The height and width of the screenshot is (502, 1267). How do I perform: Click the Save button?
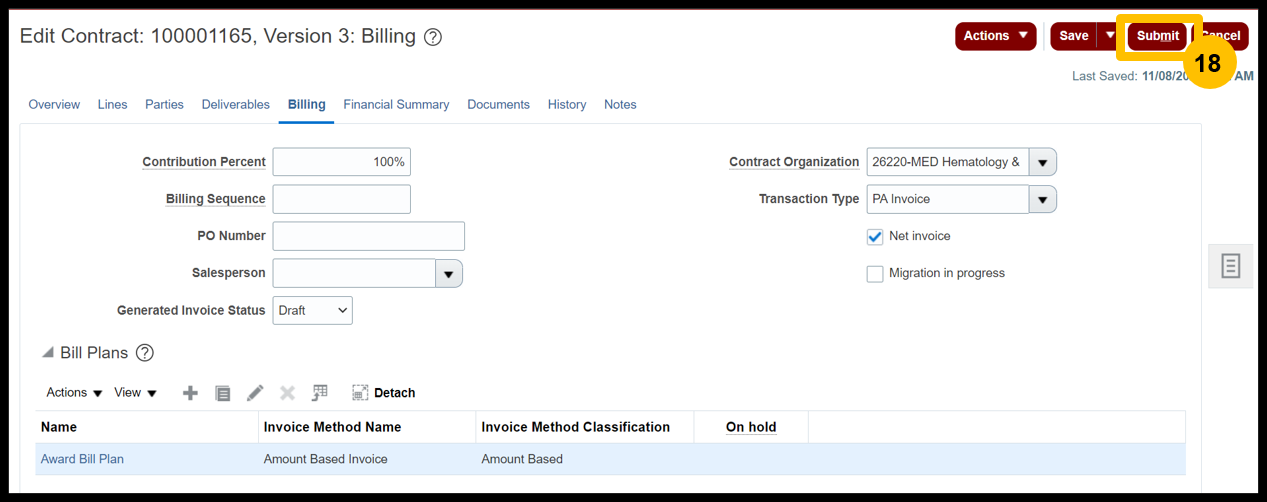pos(1074,36)
